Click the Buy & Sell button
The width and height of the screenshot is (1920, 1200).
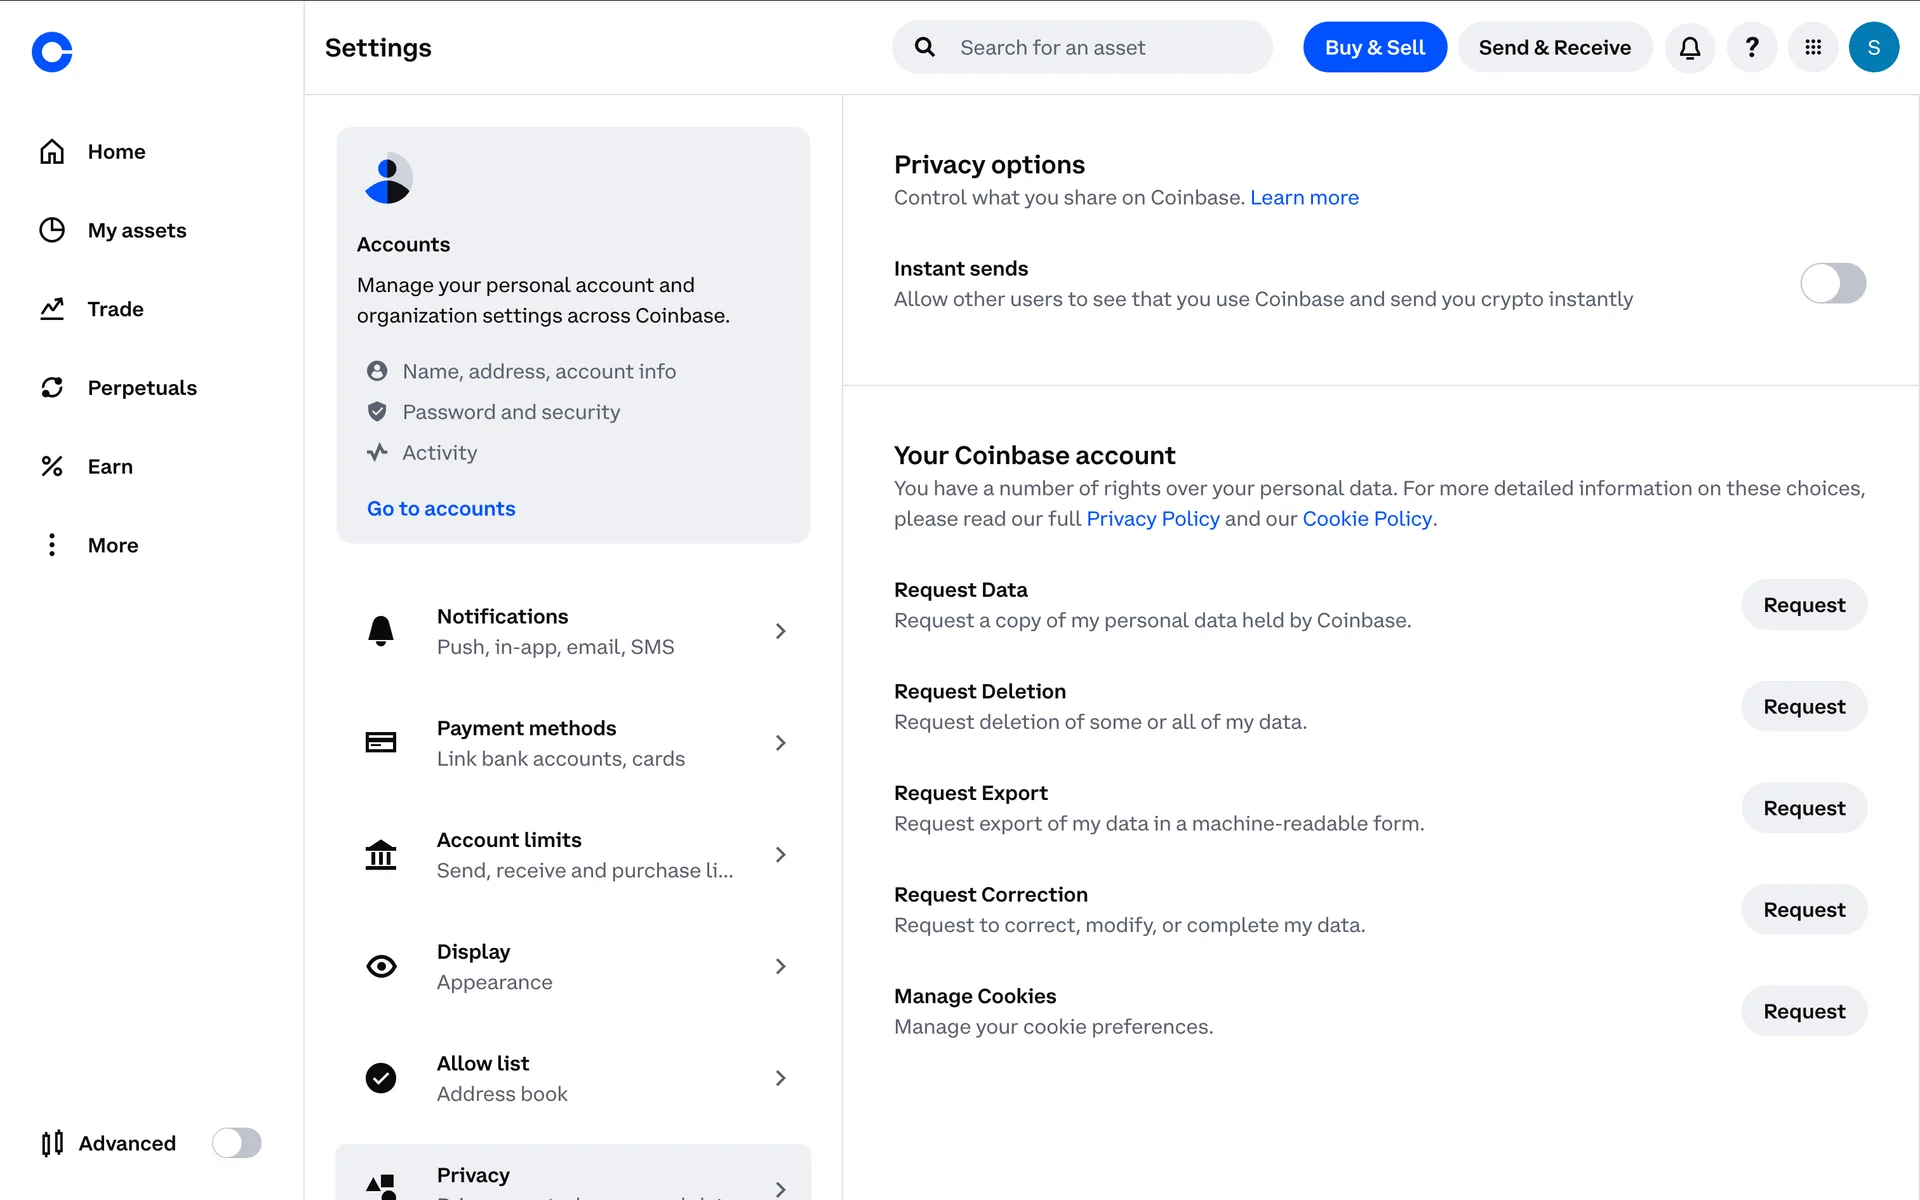[1374, 47]
